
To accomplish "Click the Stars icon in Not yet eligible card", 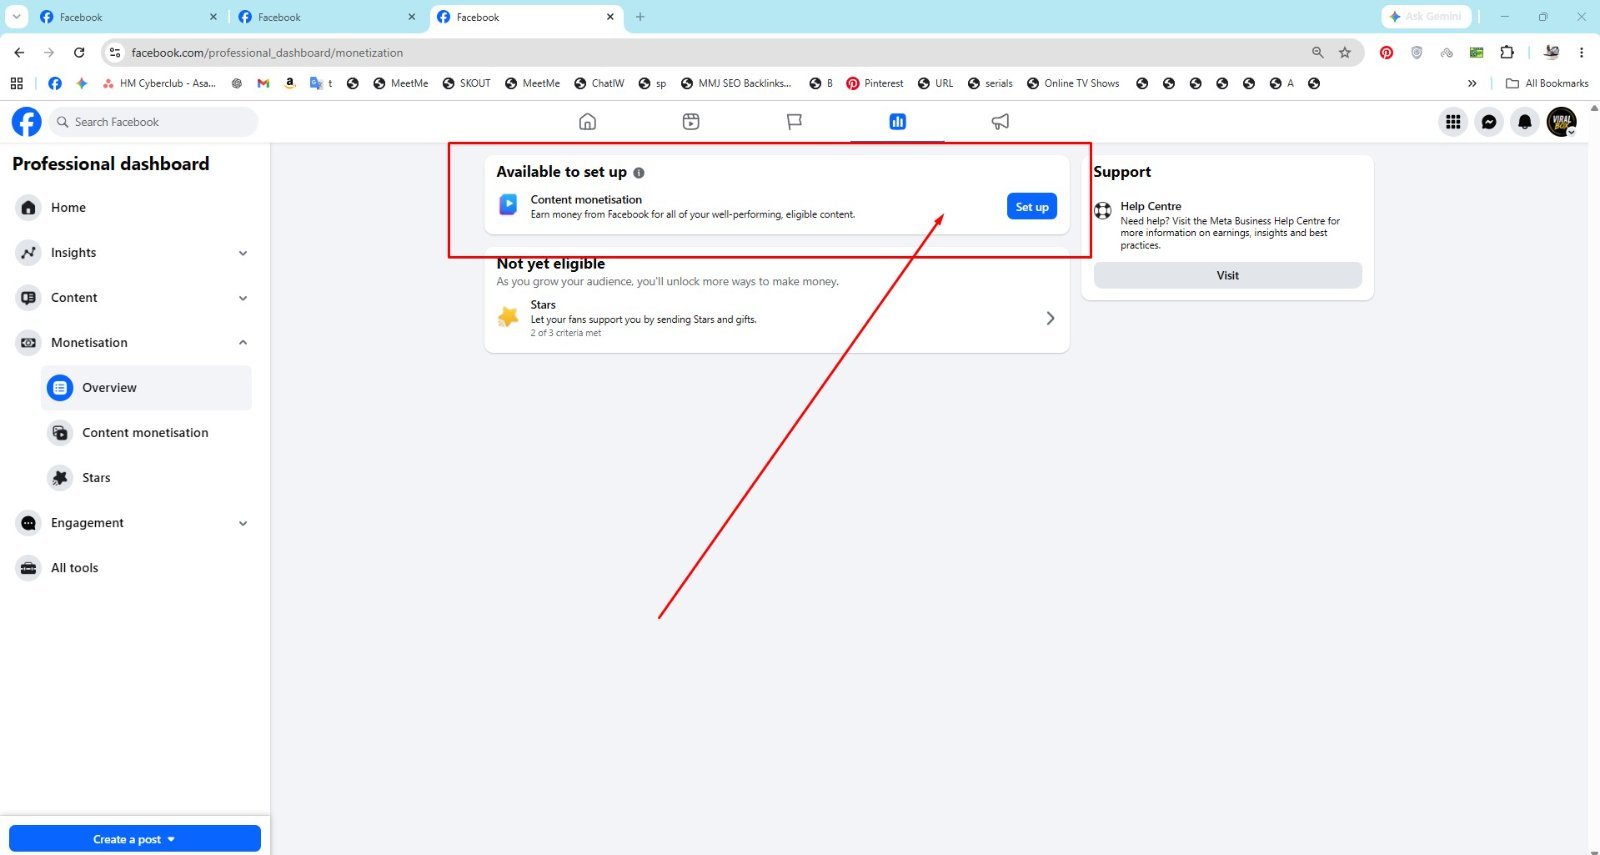I will click(x=508, y=317).
